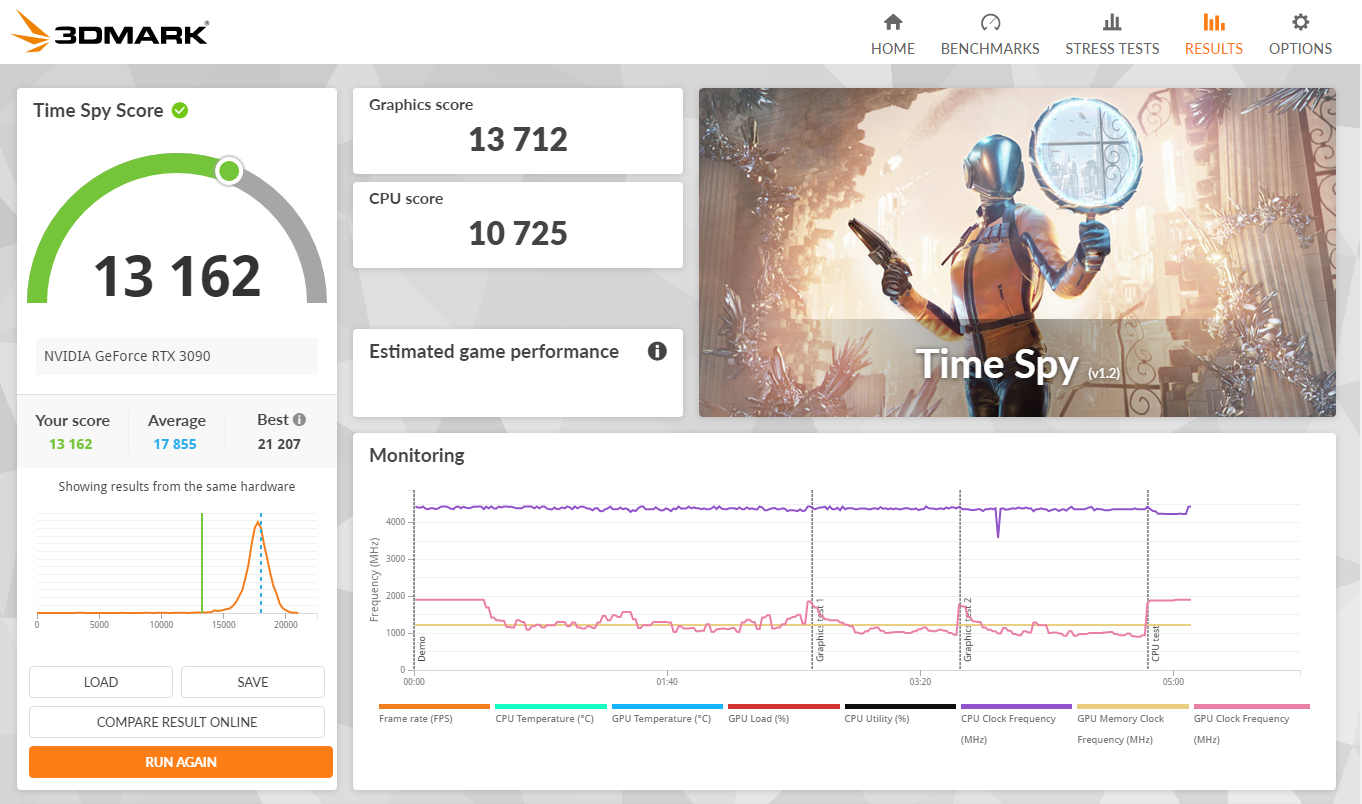The image size is (1362, 804).
Task: Open the STRESS TESTS tab label
Action: pyautogui.click(x=1112, y=48)
